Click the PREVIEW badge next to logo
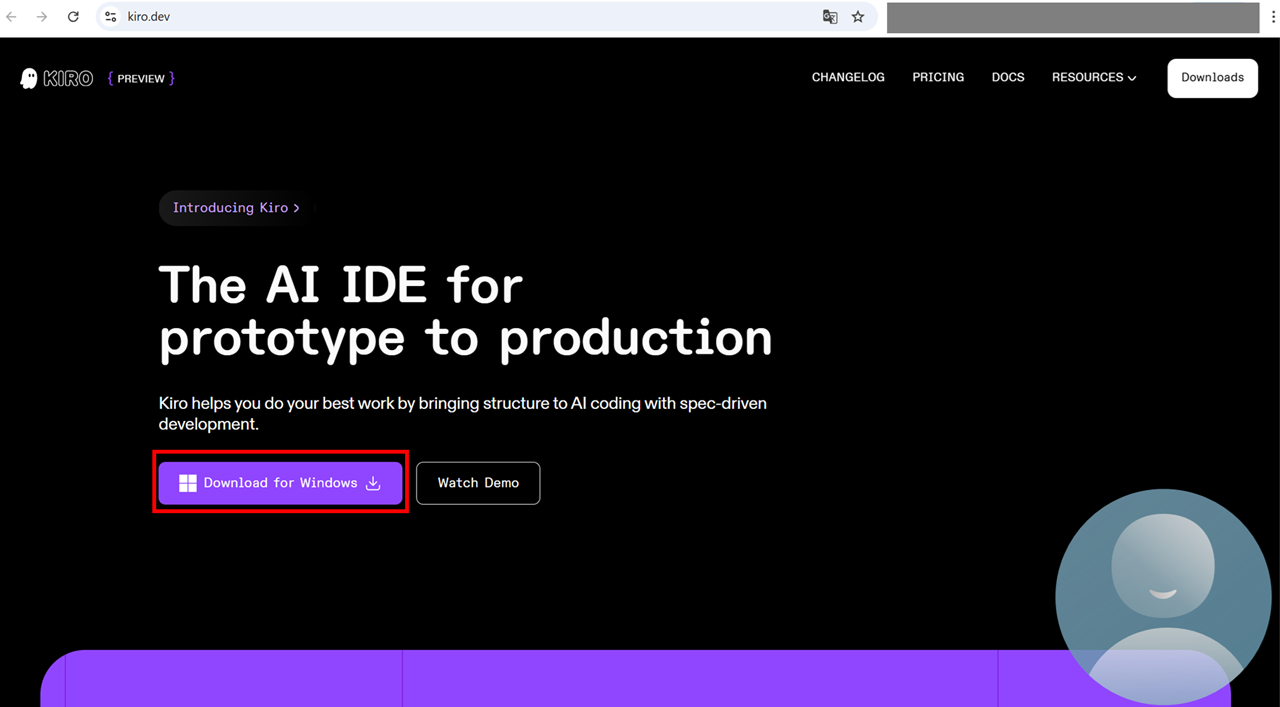Viewport: 1280px width, 707px height. tap(141, 78)
